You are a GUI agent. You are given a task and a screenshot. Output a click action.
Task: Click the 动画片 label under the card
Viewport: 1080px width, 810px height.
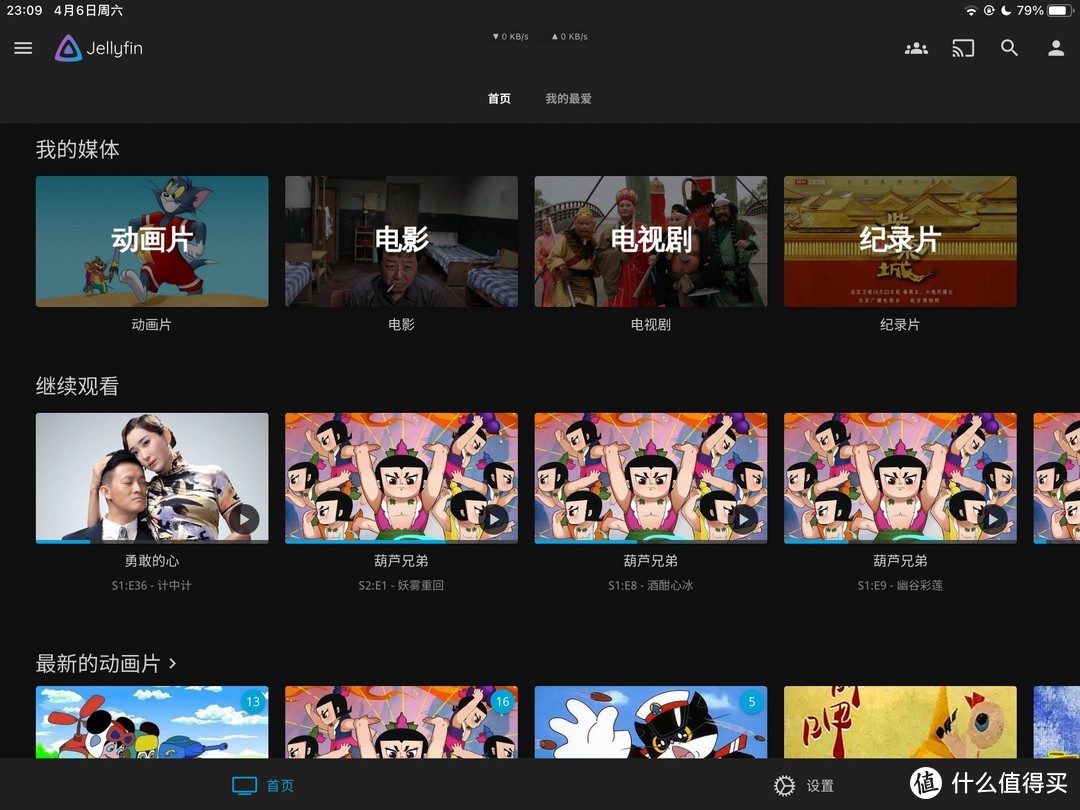pos(152,324)
